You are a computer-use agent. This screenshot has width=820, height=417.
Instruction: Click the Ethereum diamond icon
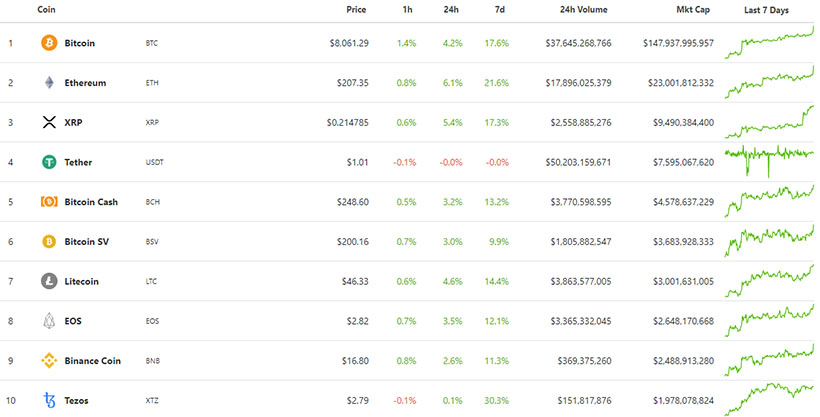49,83
